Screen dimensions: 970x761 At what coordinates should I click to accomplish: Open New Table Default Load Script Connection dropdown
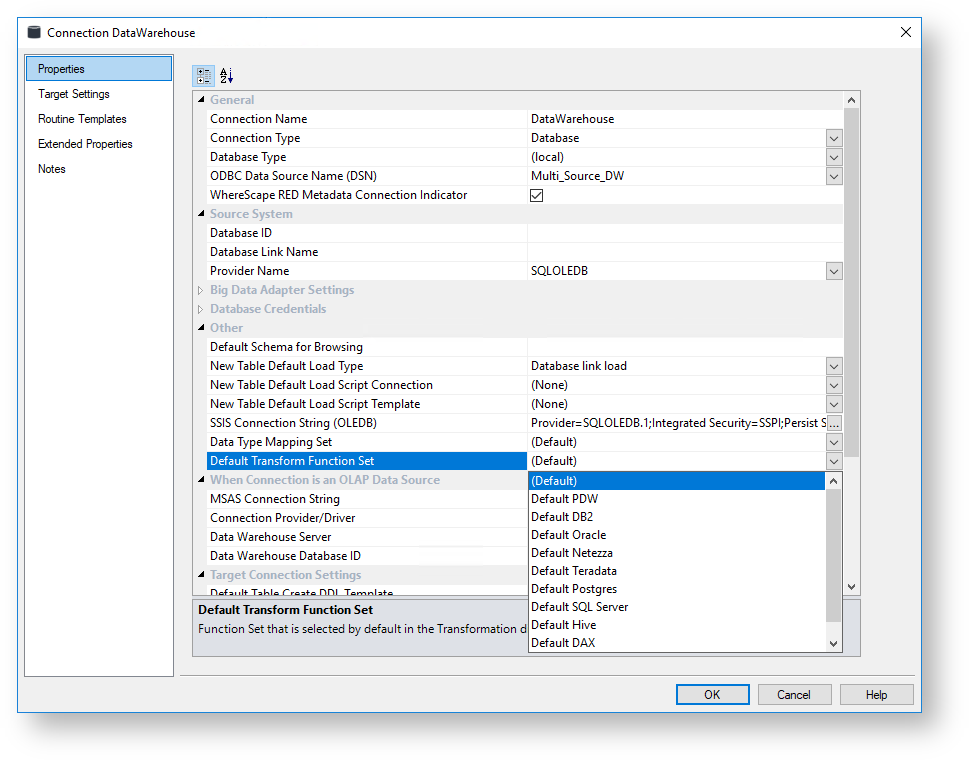tap(834, 385)
